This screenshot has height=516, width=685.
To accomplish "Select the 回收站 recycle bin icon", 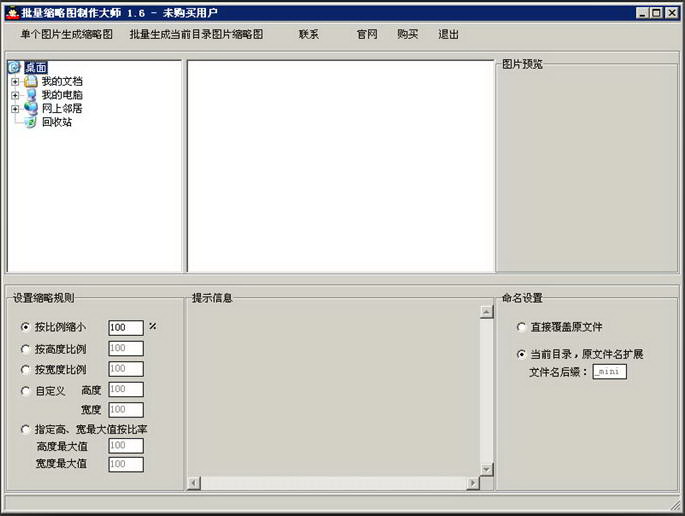I will [x=31, y=122].
